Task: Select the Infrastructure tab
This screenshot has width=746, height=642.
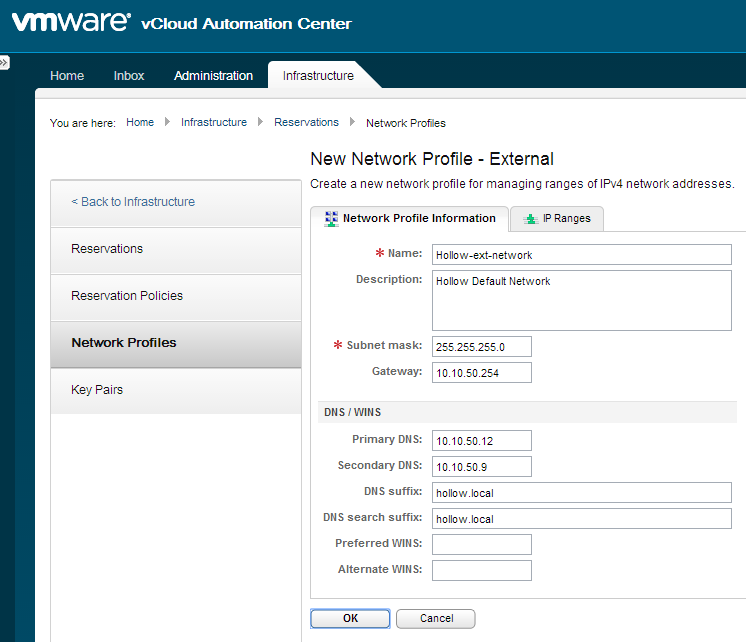Action: click(318, 76)
